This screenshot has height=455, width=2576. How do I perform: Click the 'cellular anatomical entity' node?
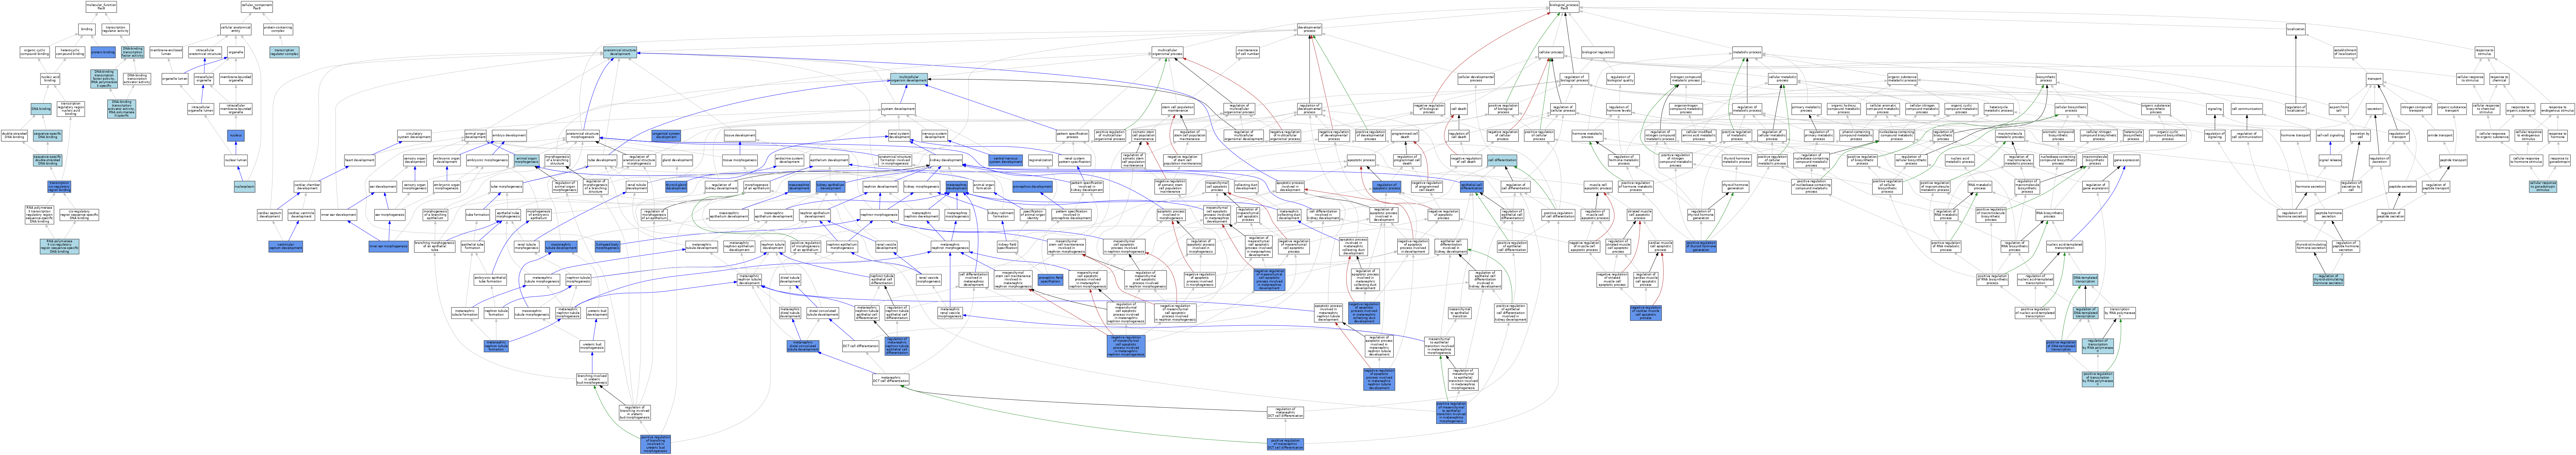[236, 29]
